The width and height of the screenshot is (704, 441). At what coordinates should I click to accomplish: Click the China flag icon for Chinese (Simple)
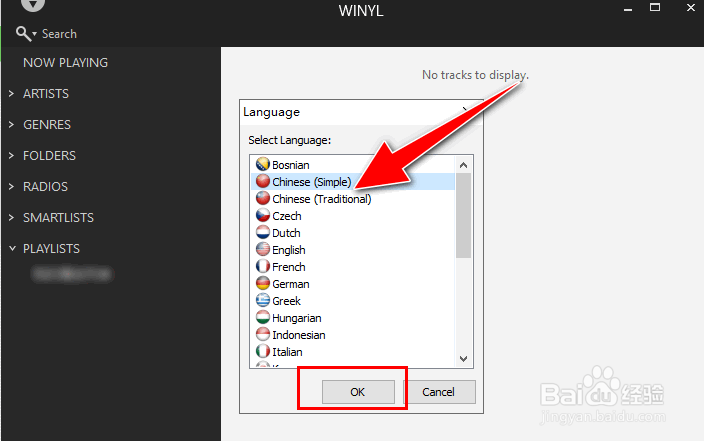[x=263, y=181]
